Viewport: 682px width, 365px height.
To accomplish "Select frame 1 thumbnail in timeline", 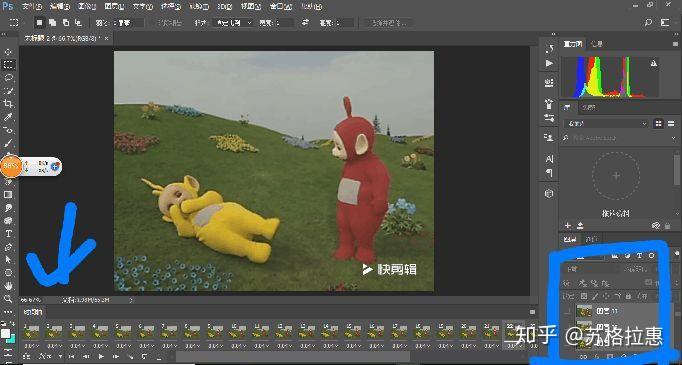I will (31, 332).
